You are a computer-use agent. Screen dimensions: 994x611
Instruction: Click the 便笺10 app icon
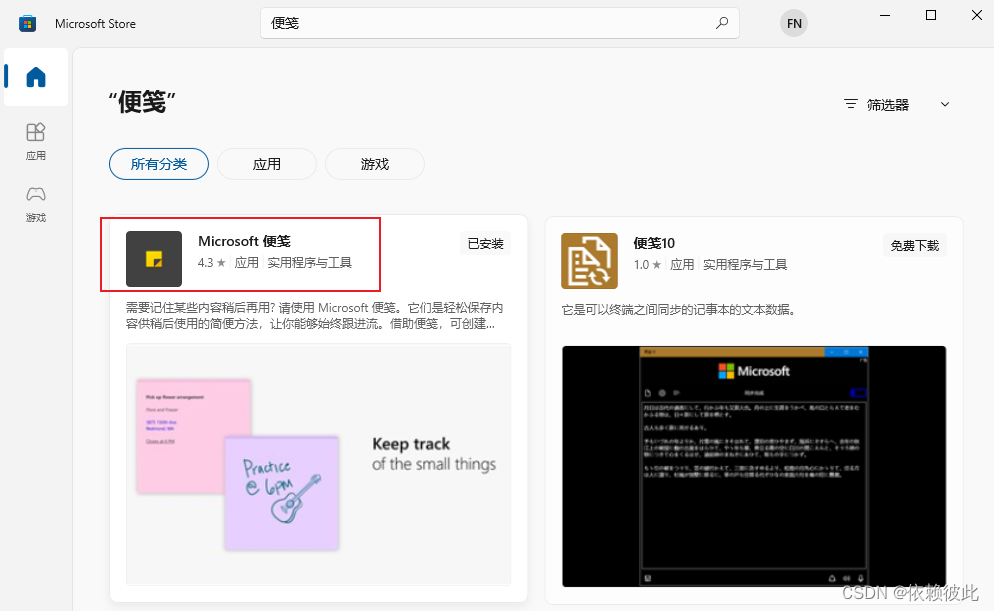(x=590, y=260)
